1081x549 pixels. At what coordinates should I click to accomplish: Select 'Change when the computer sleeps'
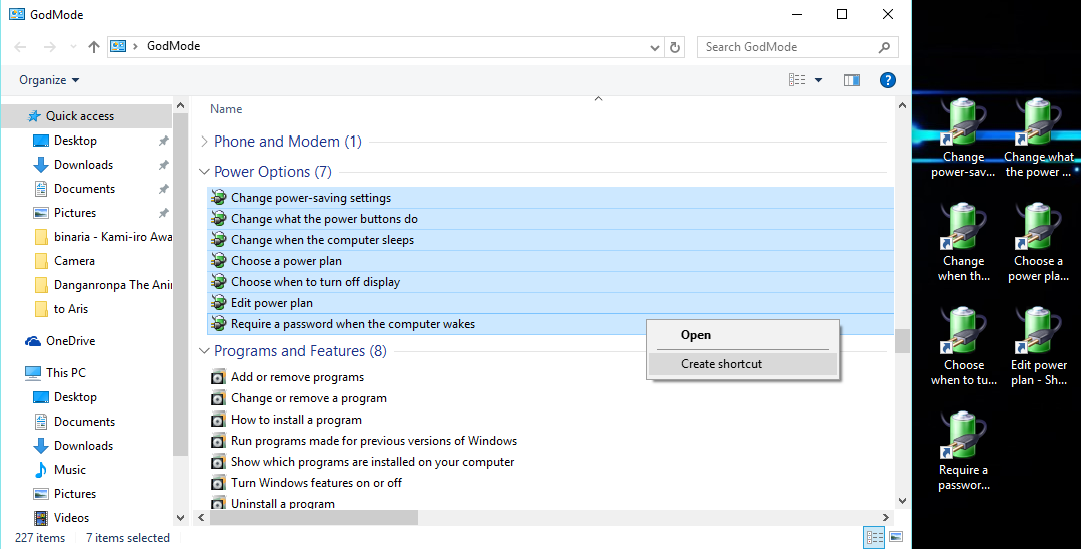click(x=550, y=240)
